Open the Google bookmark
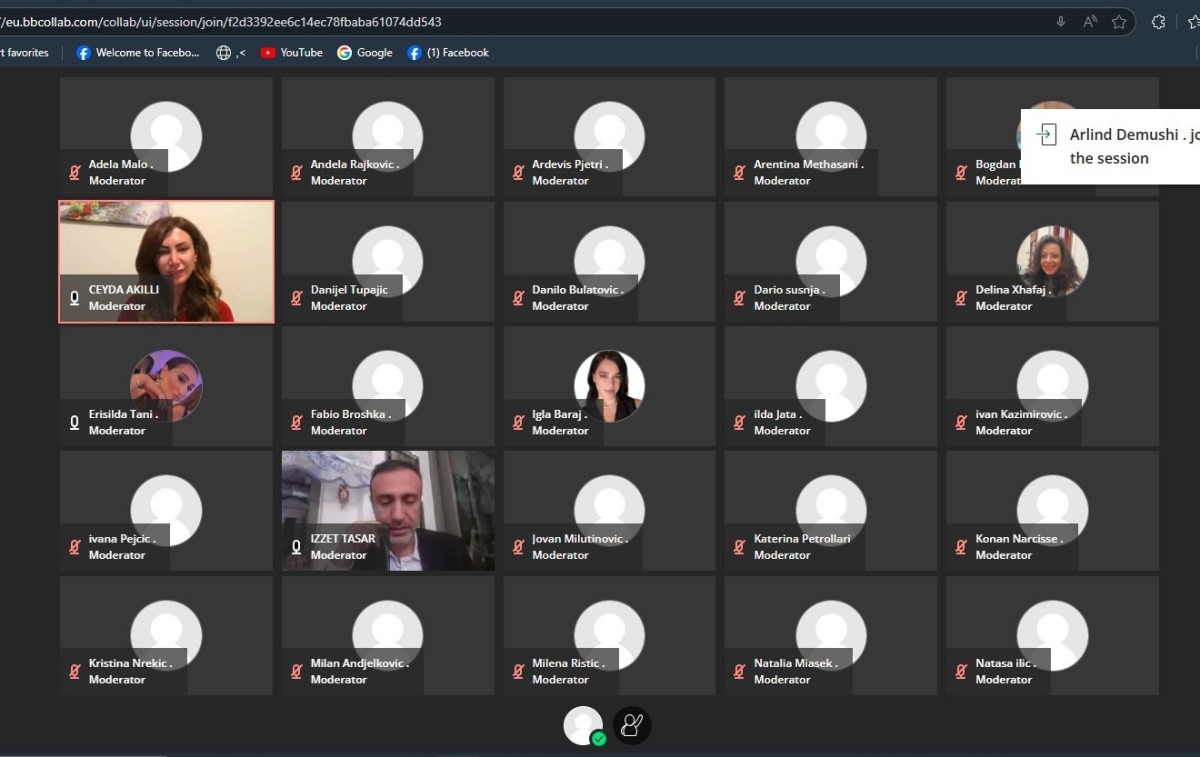The width and height of the screenshot is (1200, 757). pyautogui.click(x=365, y=53)
